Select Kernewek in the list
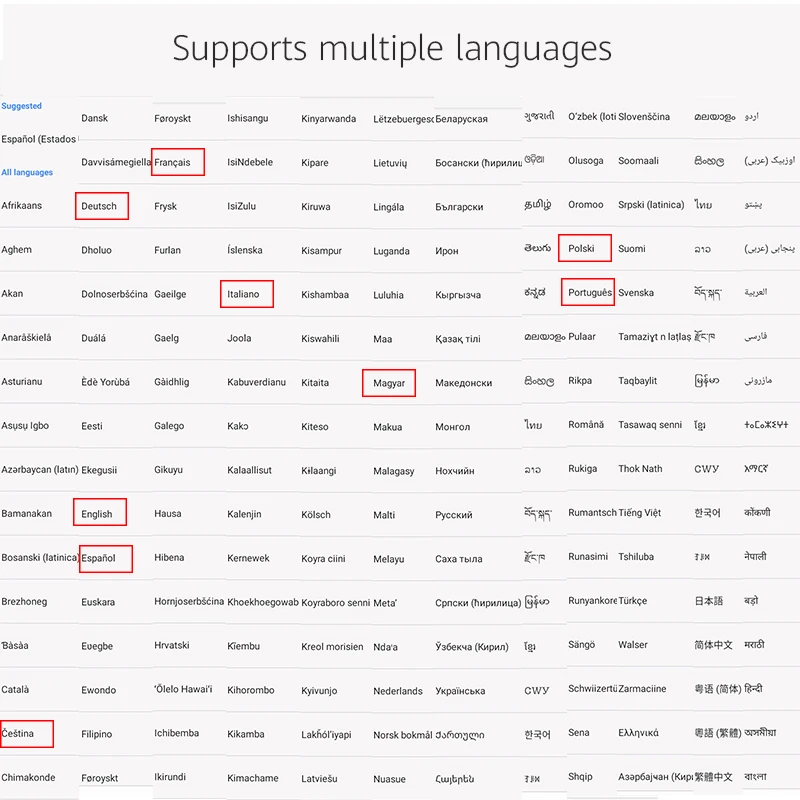800x800 pixels. point(248,558)
